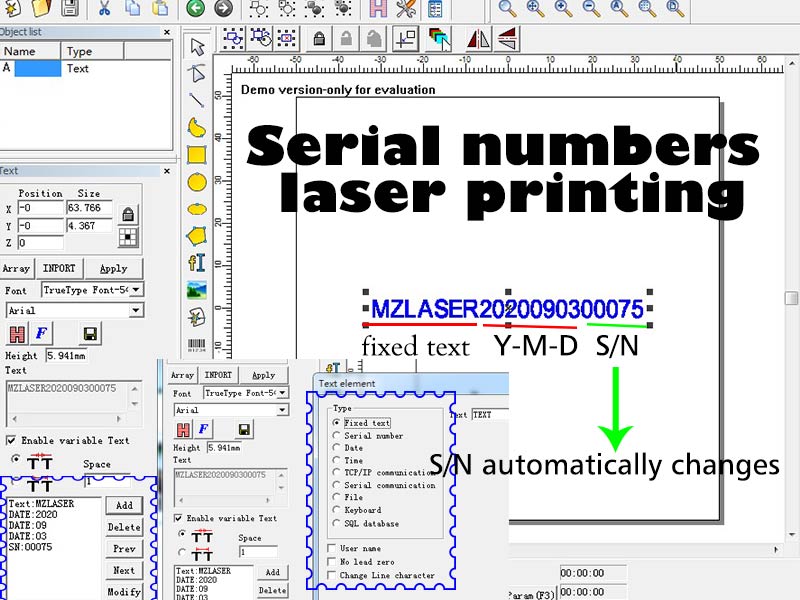Tick the No lead zero checkbox
The width and height of the screenshot is (800, 600).
pos(331,562)
